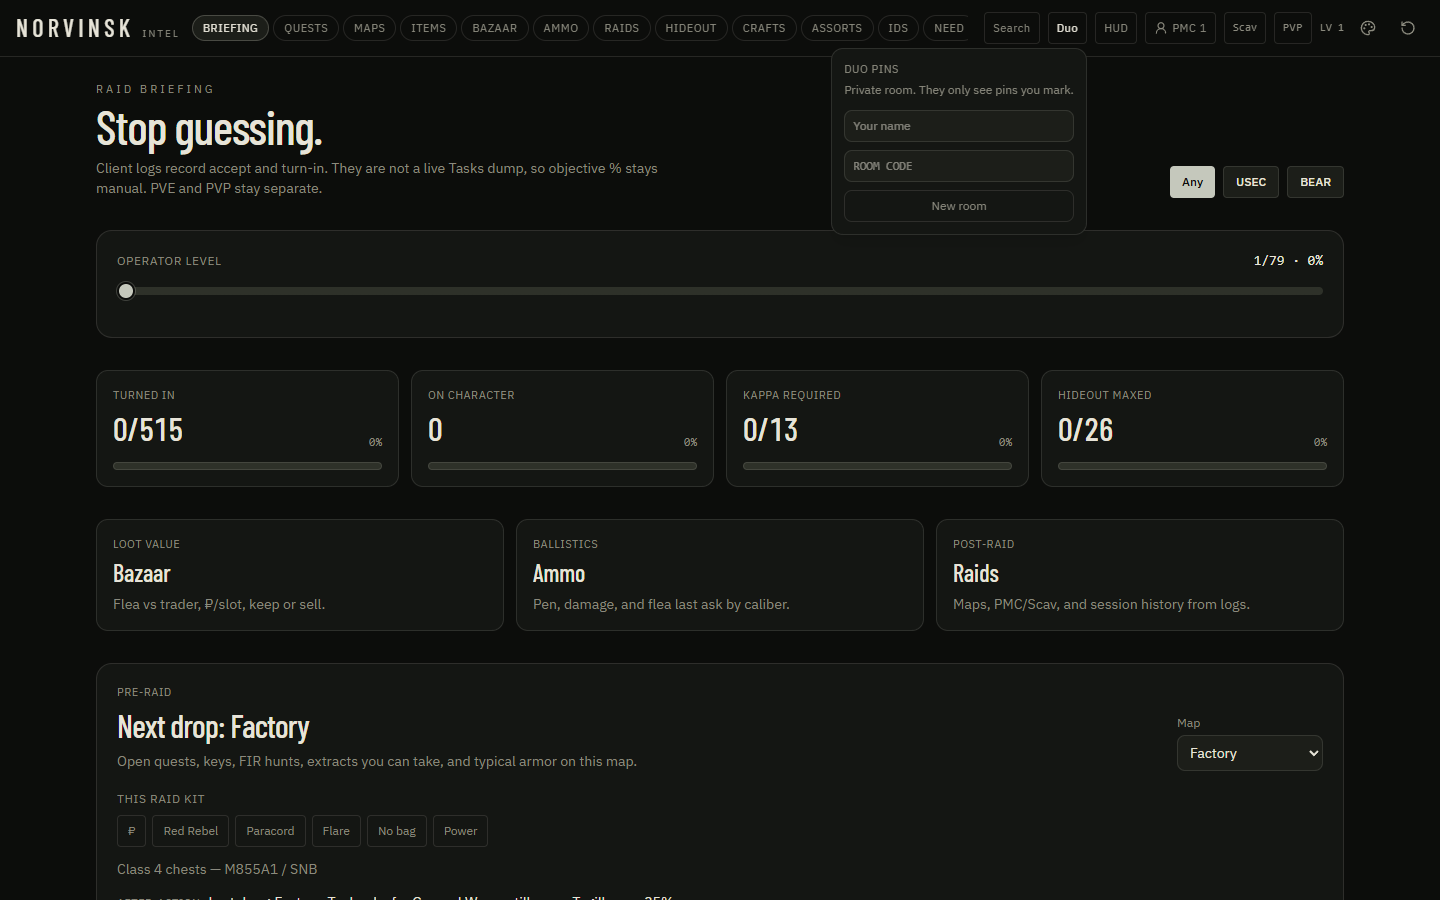
Task: Focus the Your name input field
Action: [x=959, y=126]
